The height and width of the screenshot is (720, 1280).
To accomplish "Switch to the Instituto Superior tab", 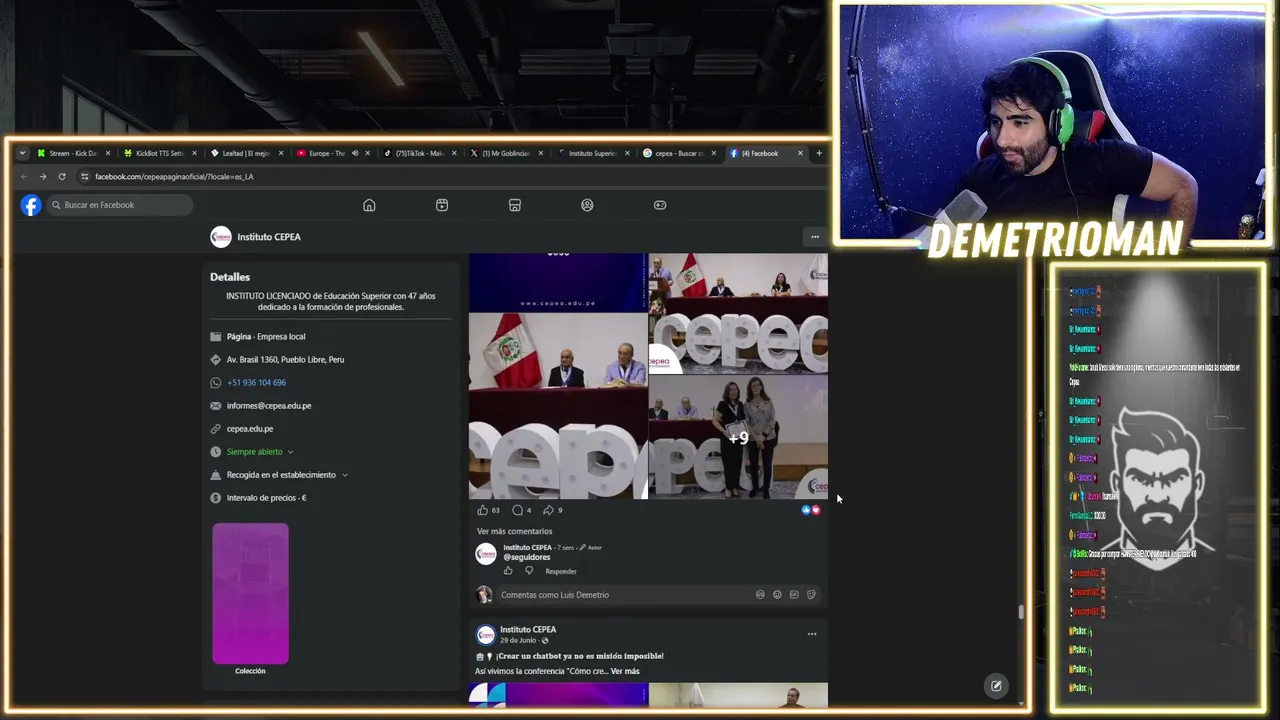I will 594,153.
